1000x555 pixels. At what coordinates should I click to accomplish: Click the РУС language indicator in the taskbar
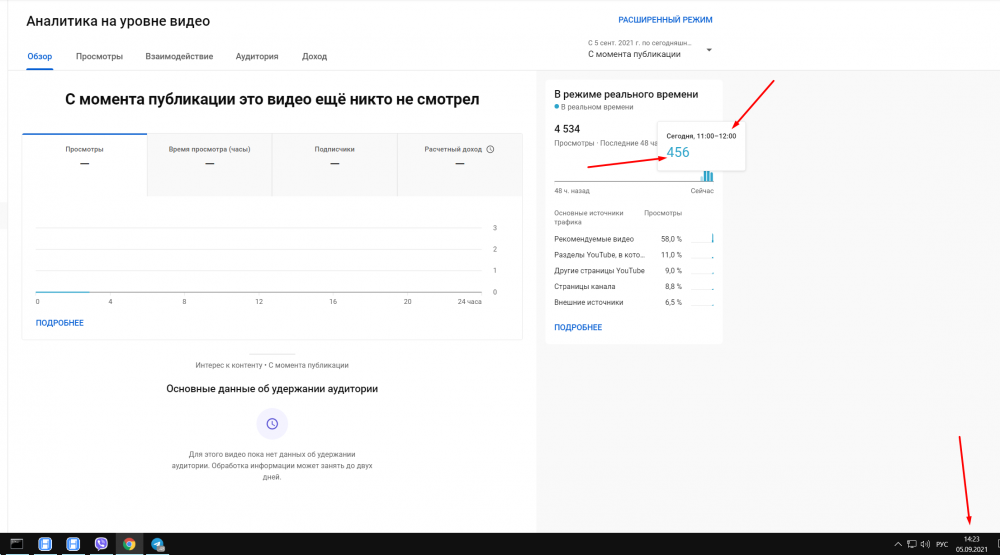click(942, 544)
